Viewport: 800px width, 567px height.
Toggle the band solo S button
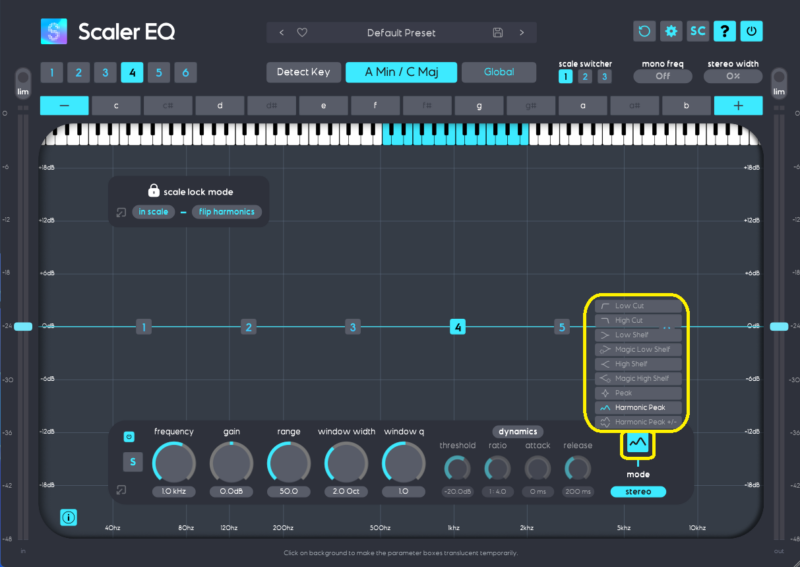coord(130,462)
